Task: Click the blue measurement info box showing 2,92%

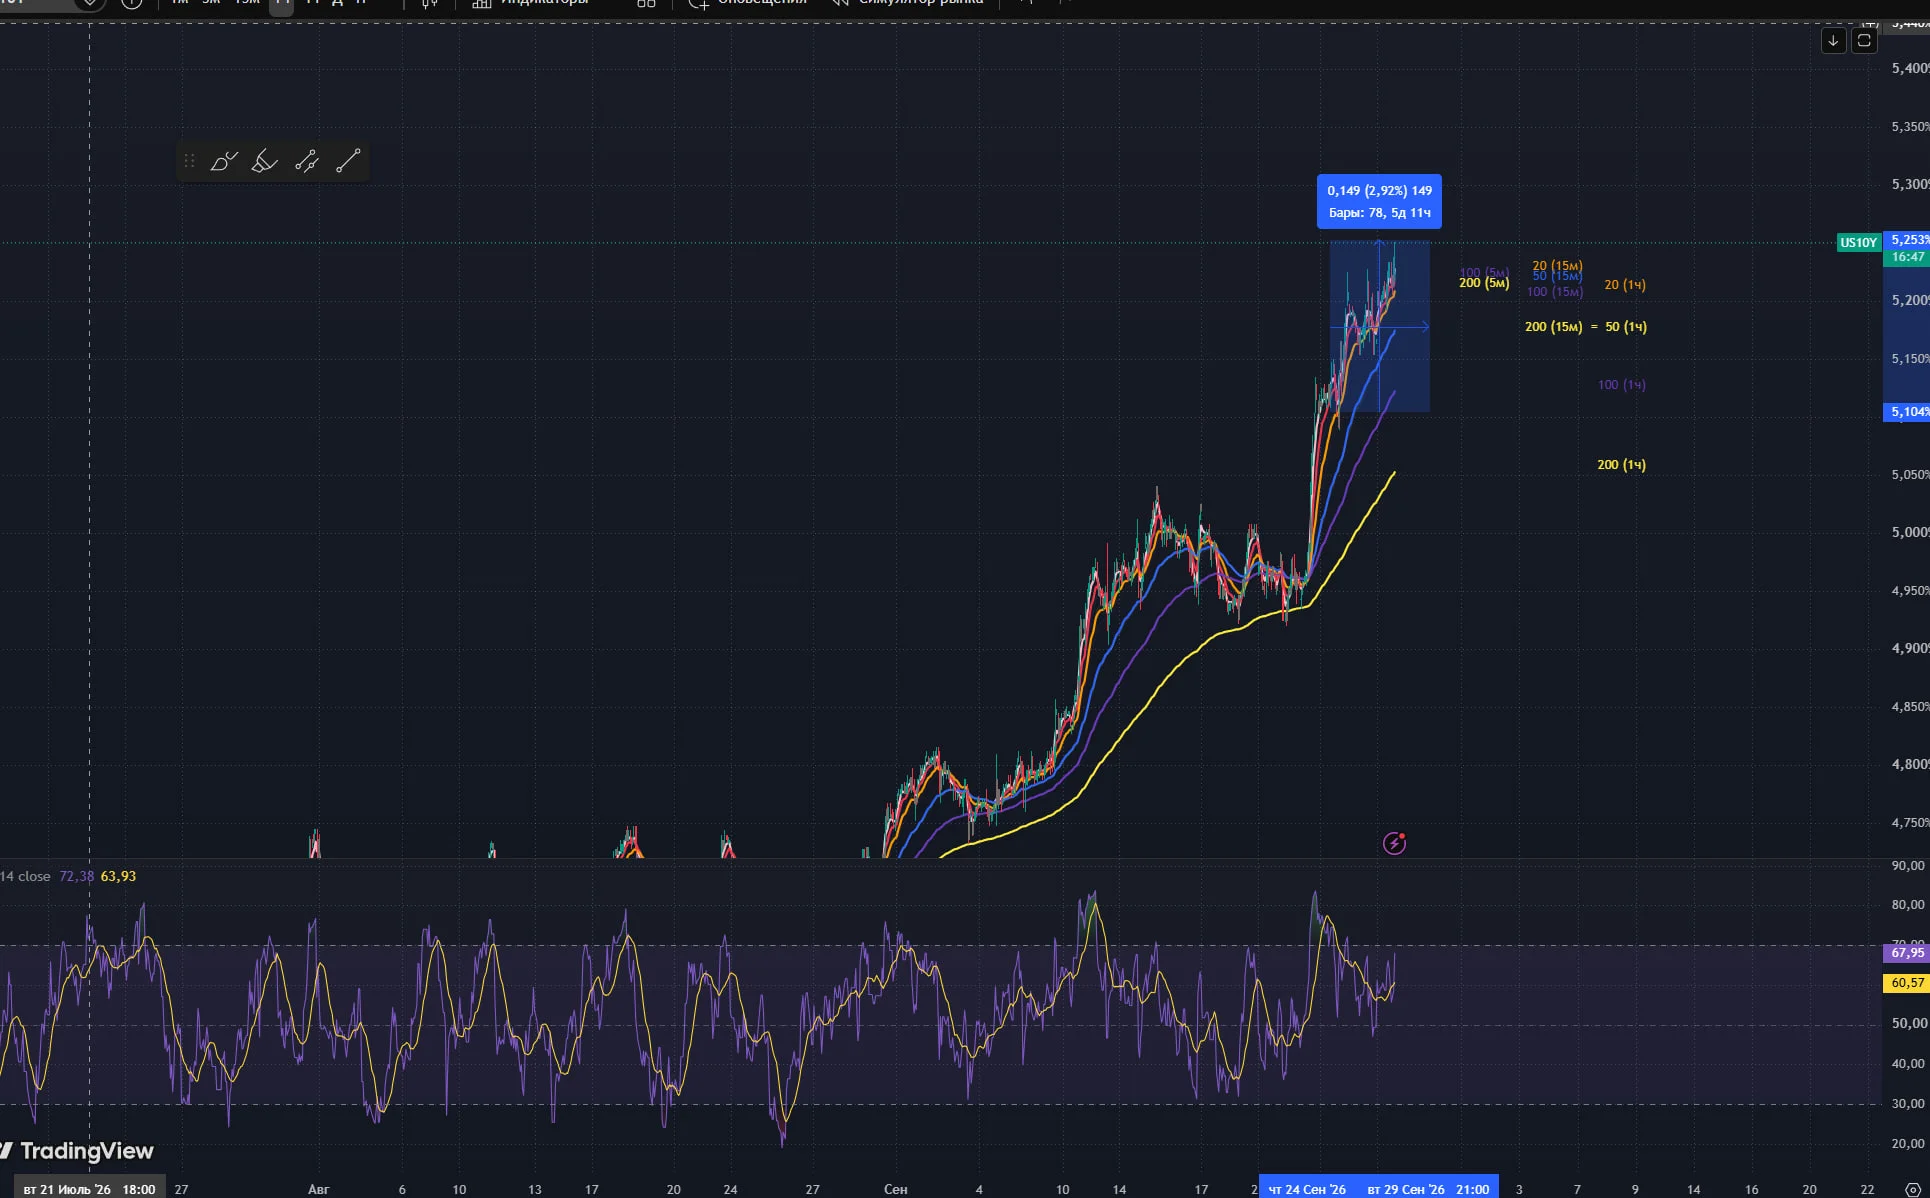Action: tap(1379, 201)
